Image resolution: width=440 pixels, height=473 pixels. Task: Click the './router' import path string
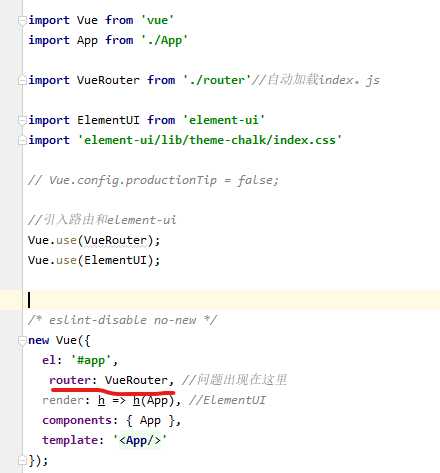point(217,80)
